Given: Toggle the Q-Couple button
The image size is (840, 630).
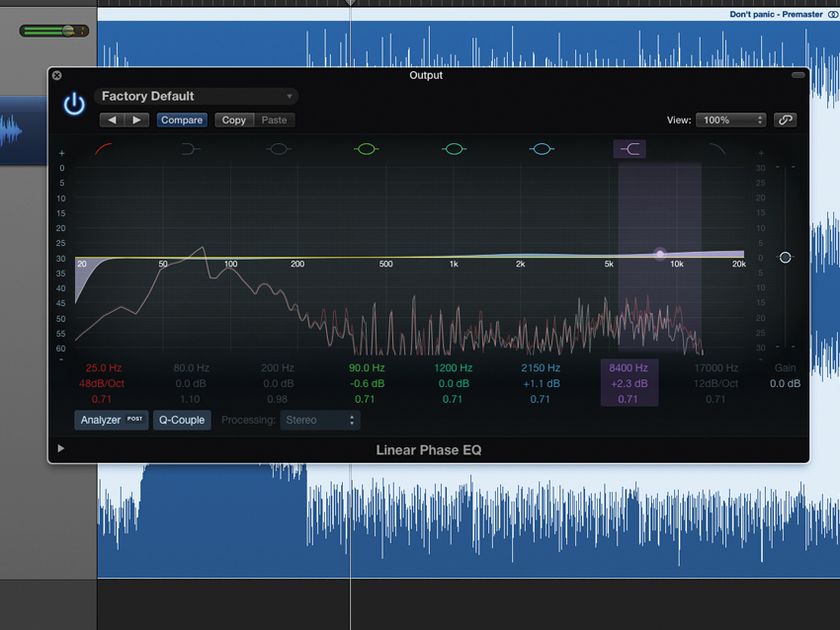Looking at the screenshot, I should 181,420.
